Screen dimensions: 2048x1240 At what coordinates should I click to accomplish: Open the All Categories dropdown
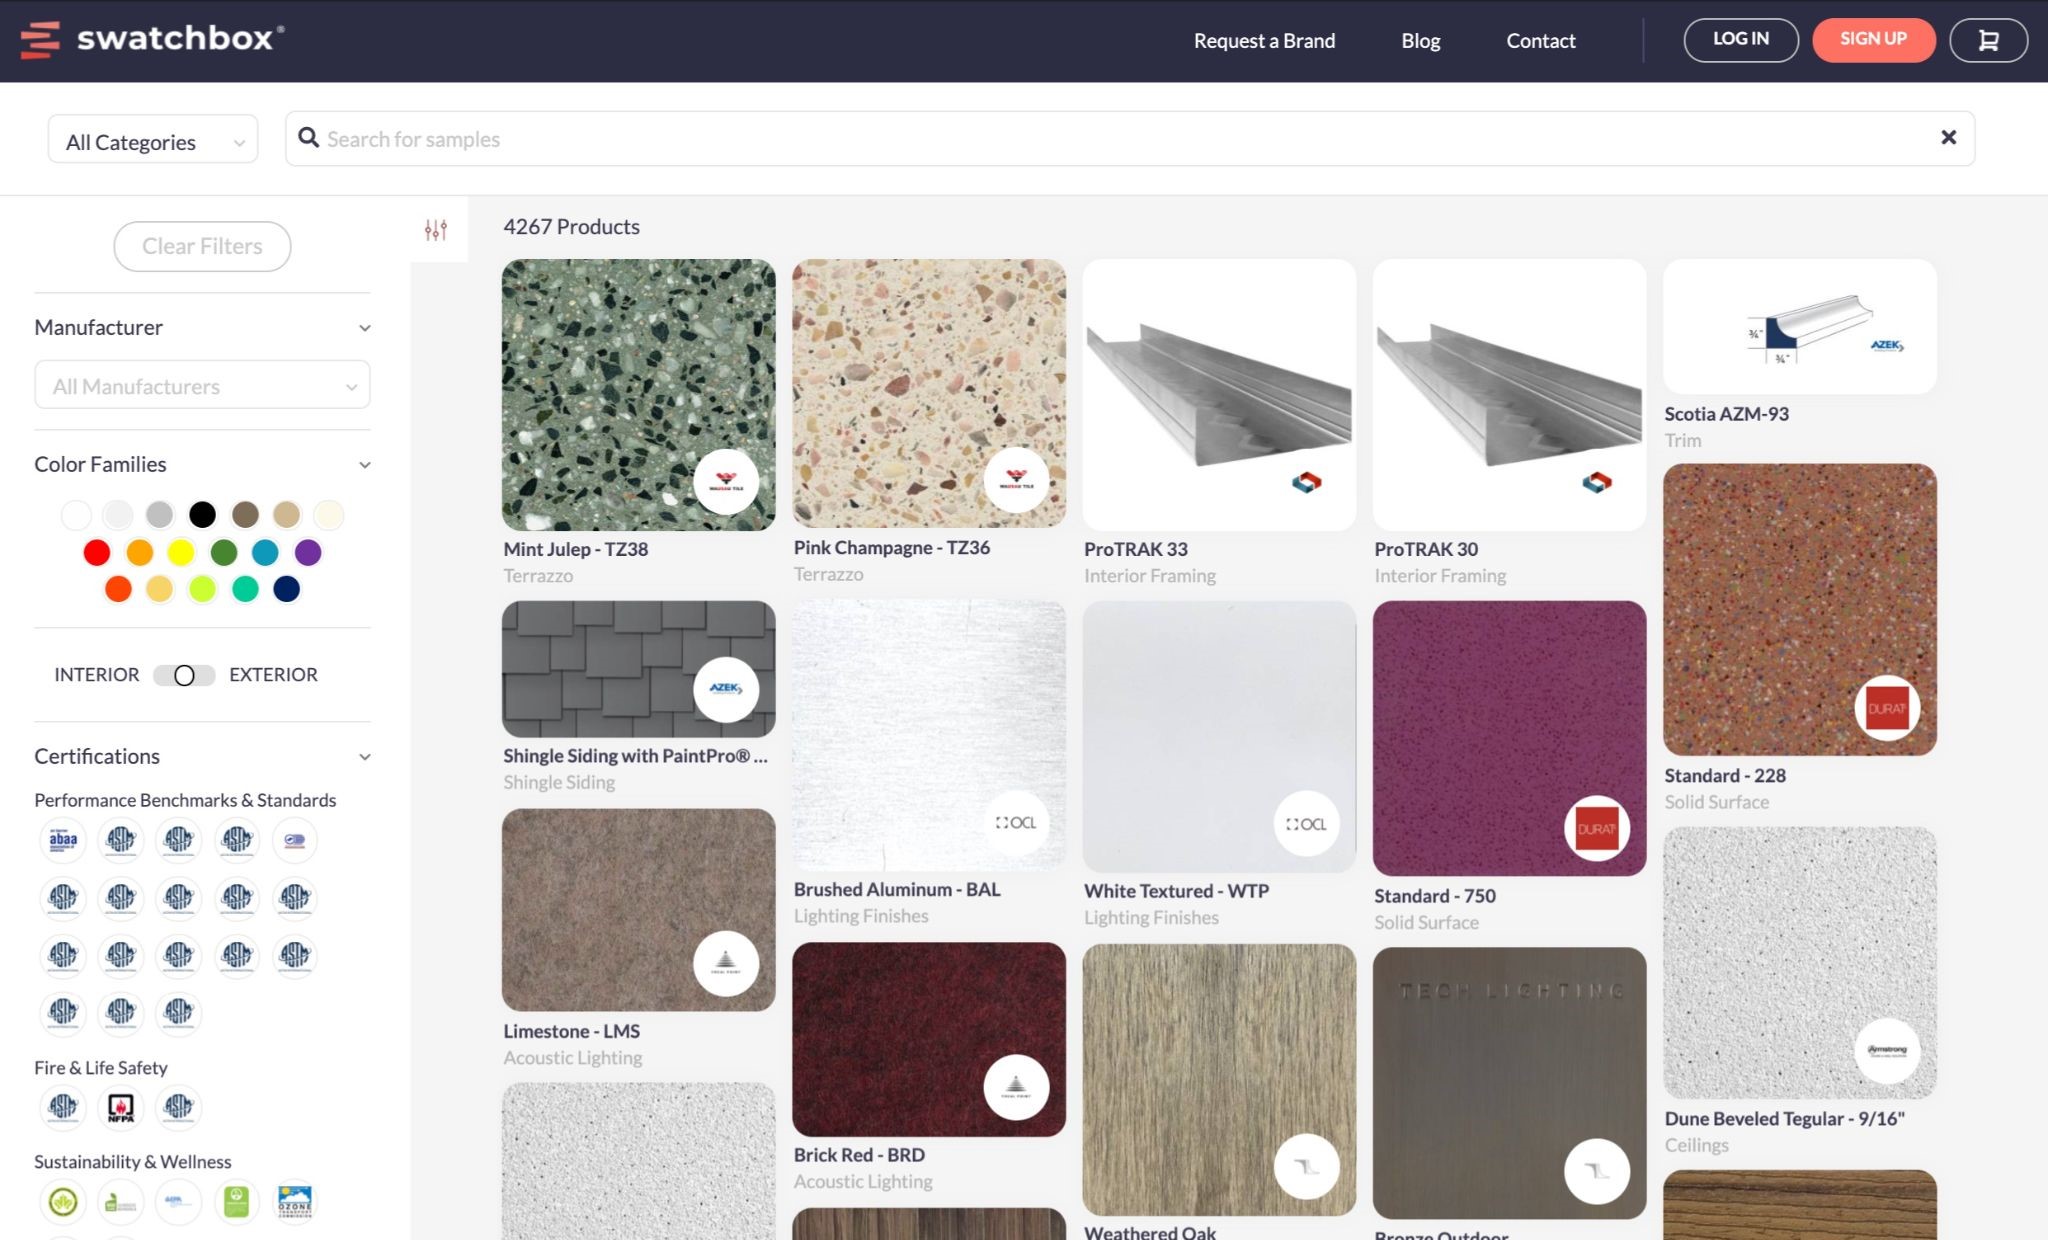coord(153,142)
